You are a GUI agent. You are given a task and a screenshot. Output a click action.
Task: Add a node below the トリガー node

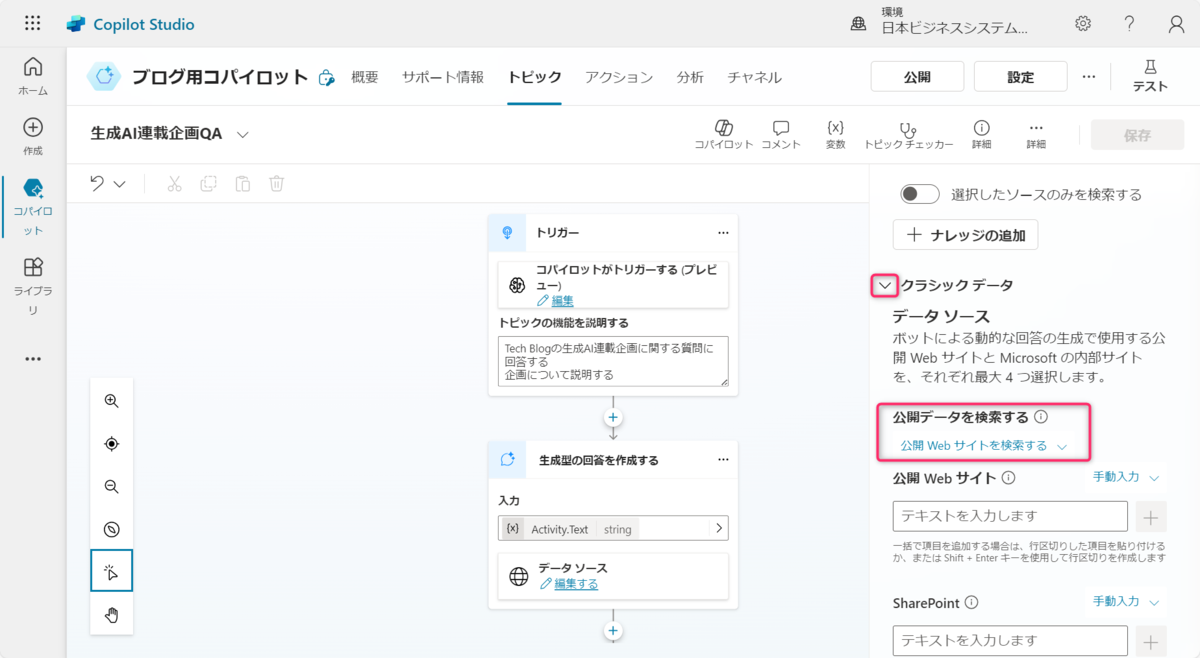coord(613,417)
